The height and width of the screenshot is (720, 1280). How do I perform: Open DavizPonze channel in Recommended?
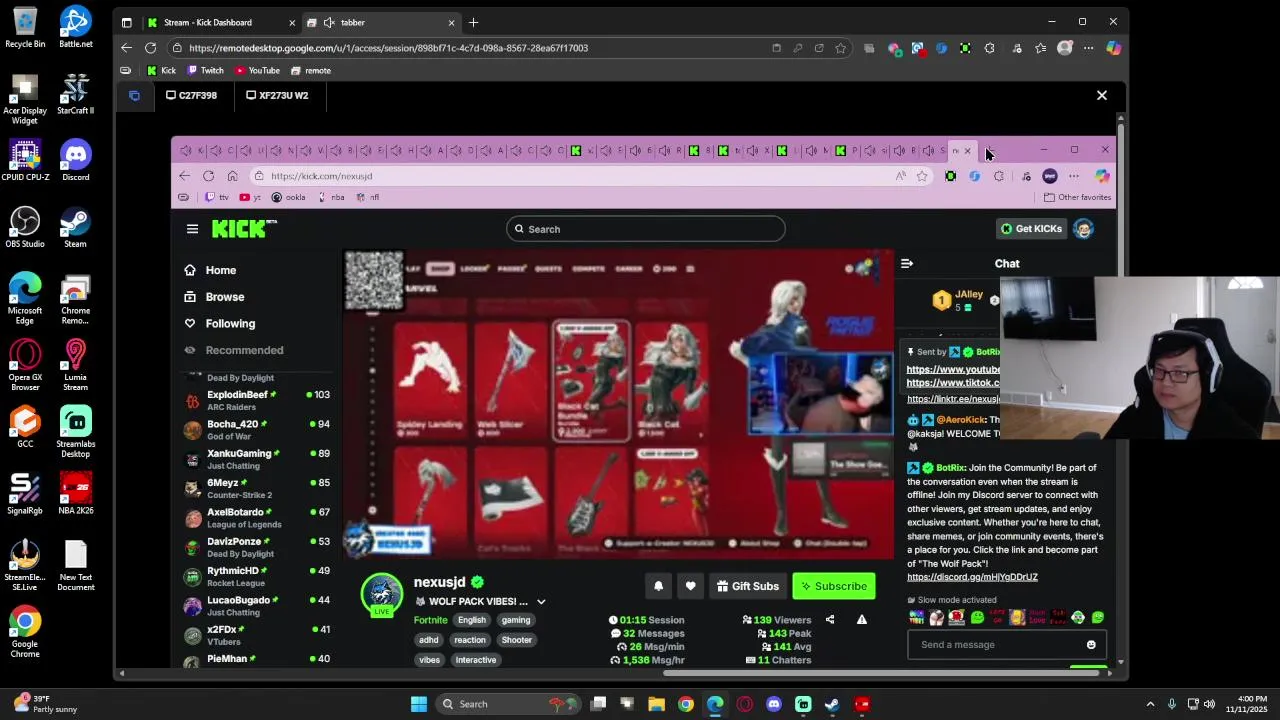tap(257, 547)
